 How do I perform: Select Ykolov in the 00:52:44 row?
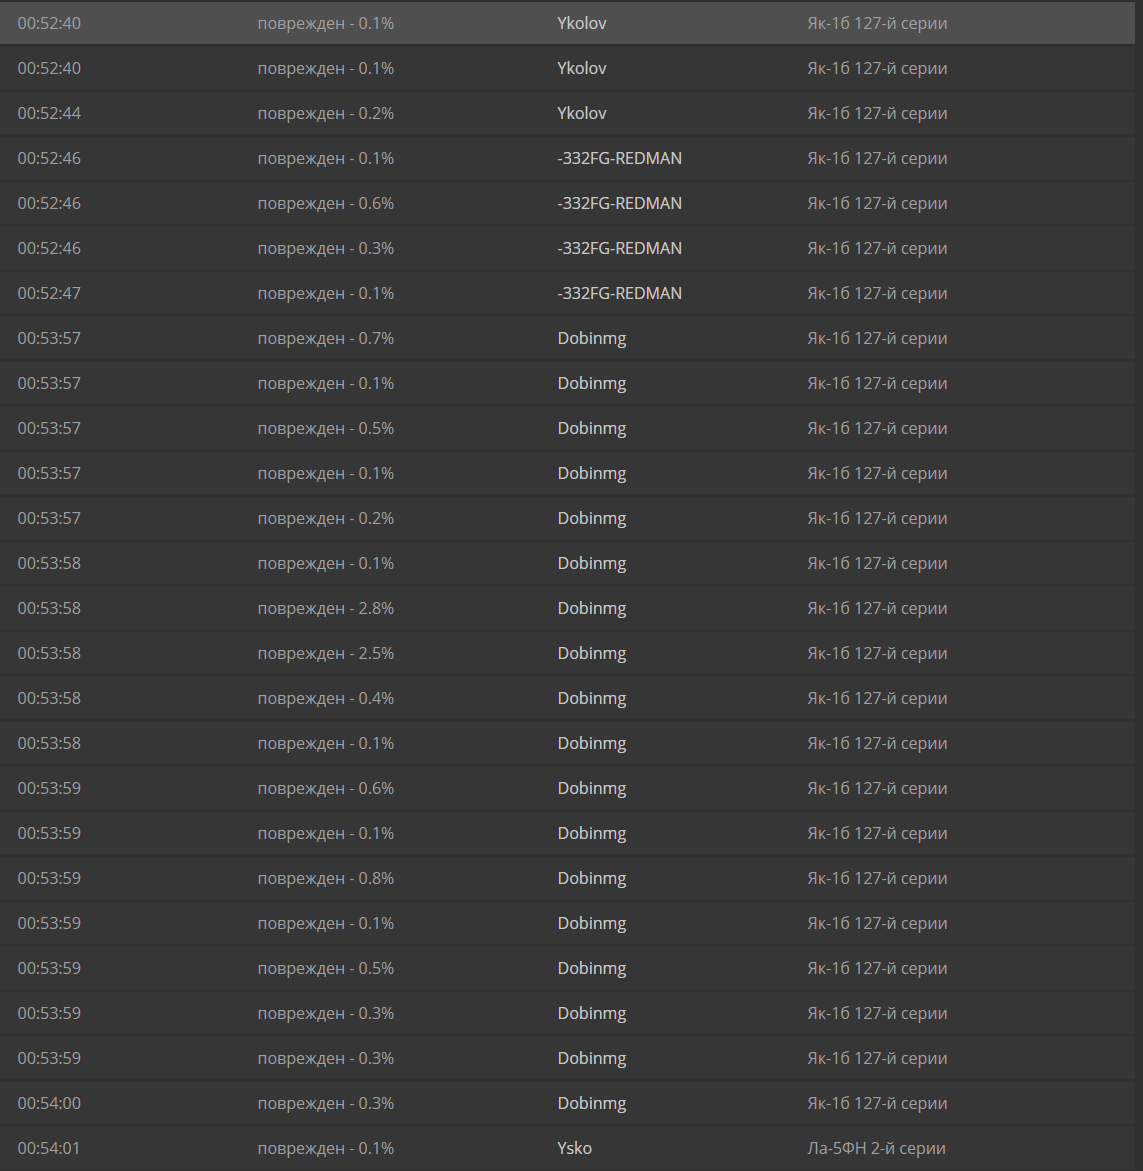click(581, 113)
